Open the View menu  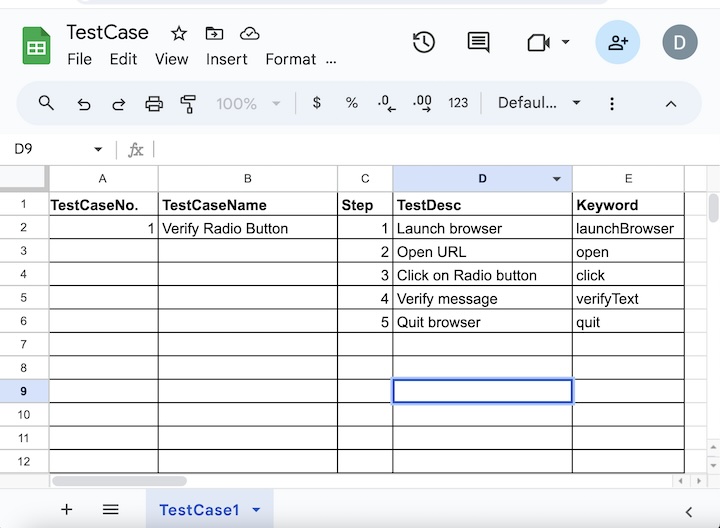[171, 59]
